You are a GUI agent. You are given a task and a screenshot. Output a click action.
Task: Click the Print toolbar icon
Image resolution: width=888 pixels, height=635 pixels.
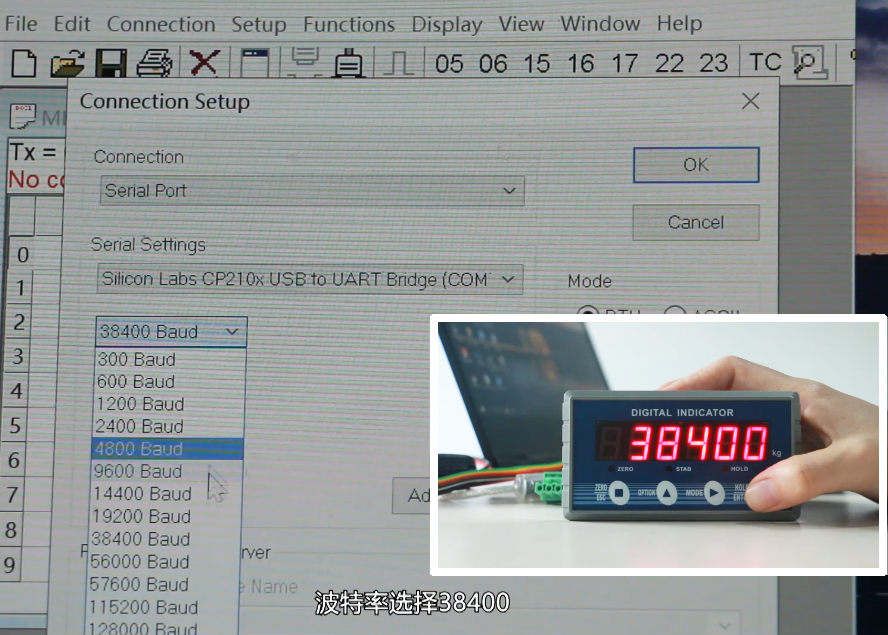pyautogui.click(x=154, y=64)
